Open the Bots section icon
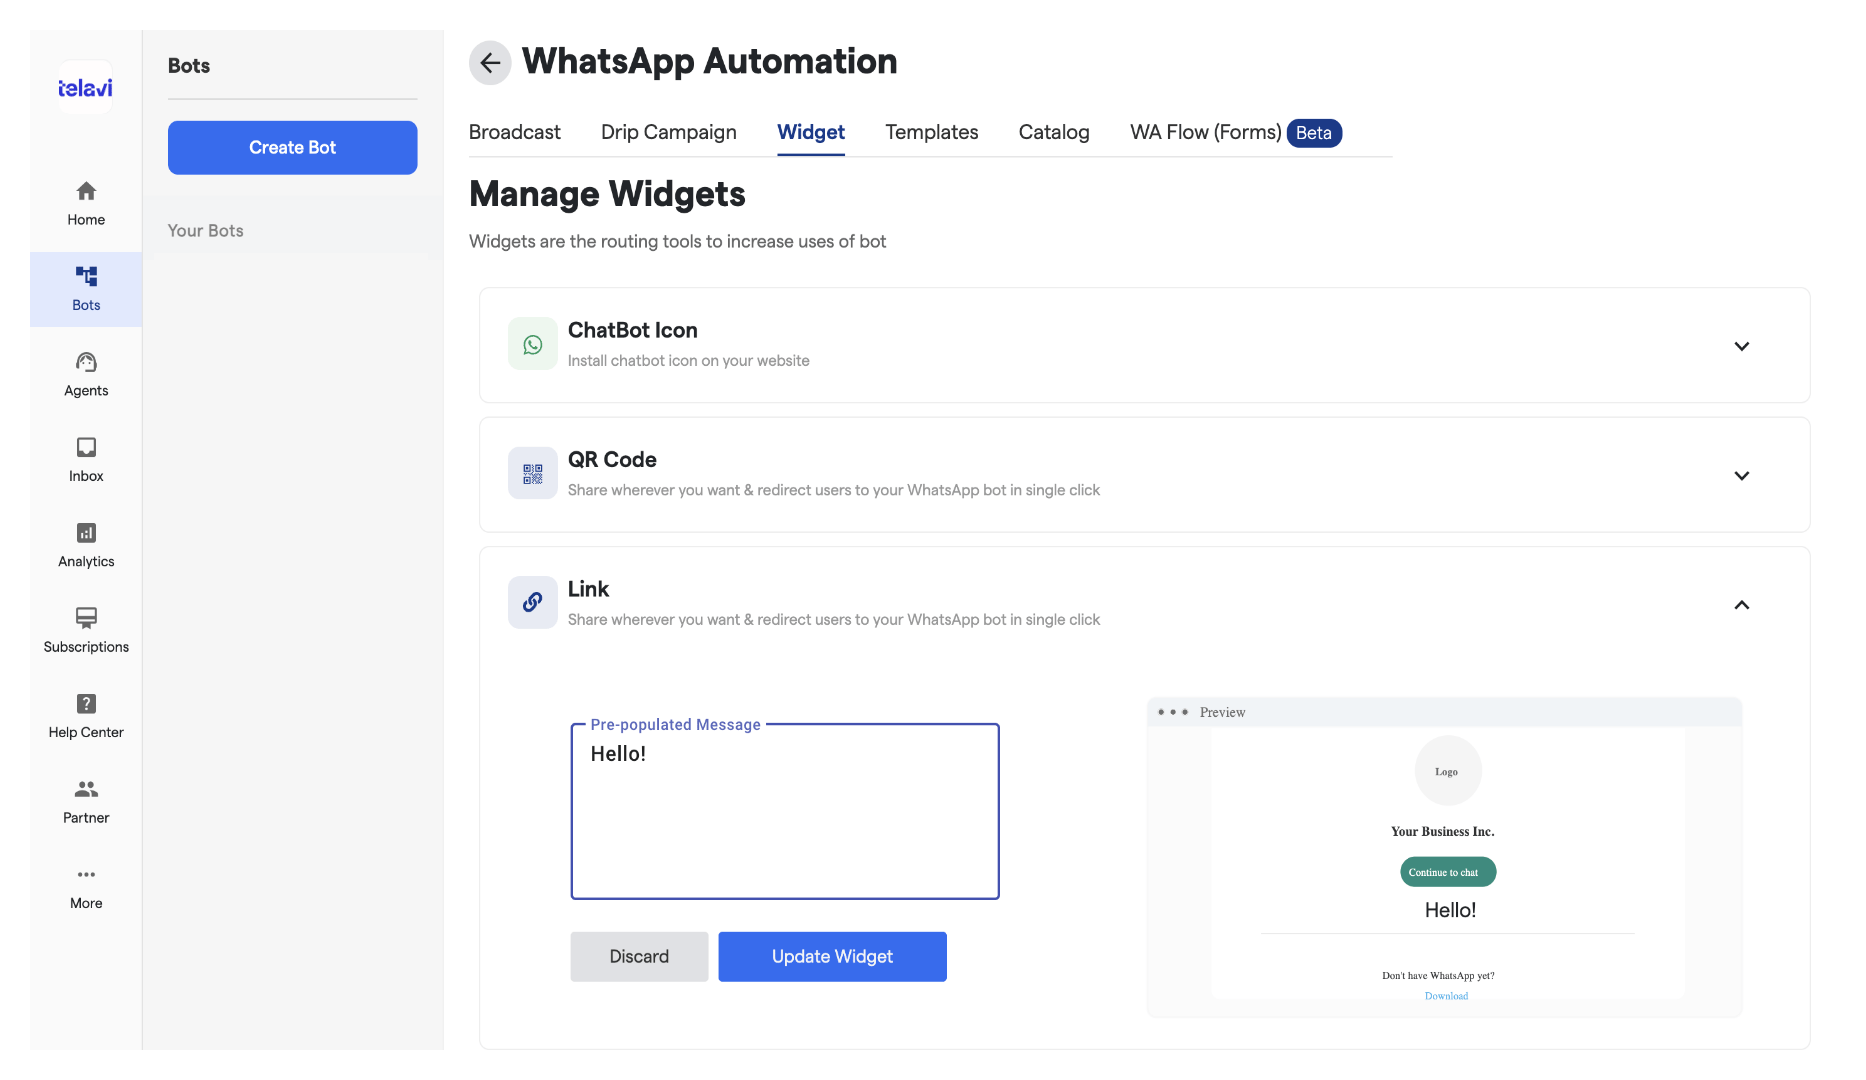 (86, 276)
